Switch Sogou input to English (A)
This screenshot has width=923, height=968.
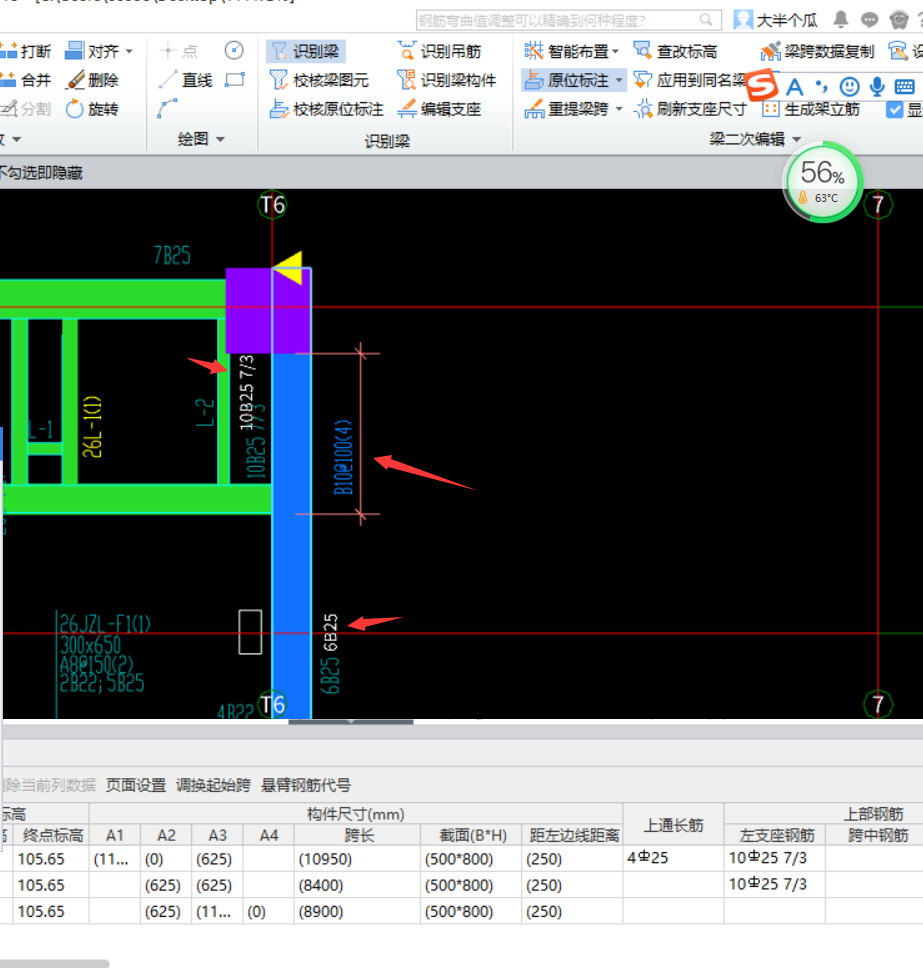click(795, 87)
